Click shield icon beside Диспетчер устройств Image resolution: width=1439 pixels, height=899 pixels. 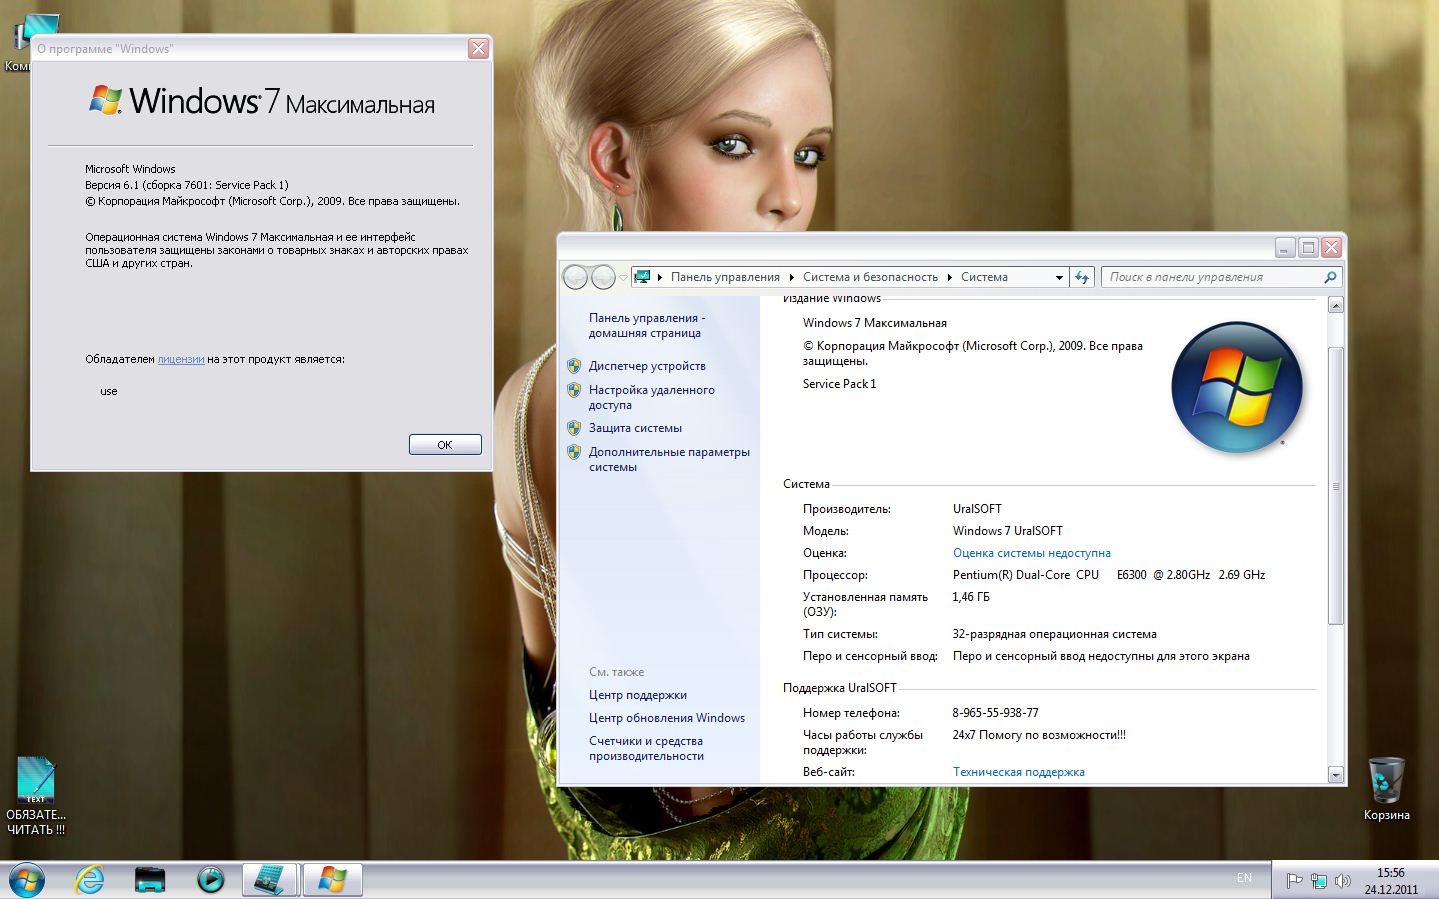coord(574,366)
